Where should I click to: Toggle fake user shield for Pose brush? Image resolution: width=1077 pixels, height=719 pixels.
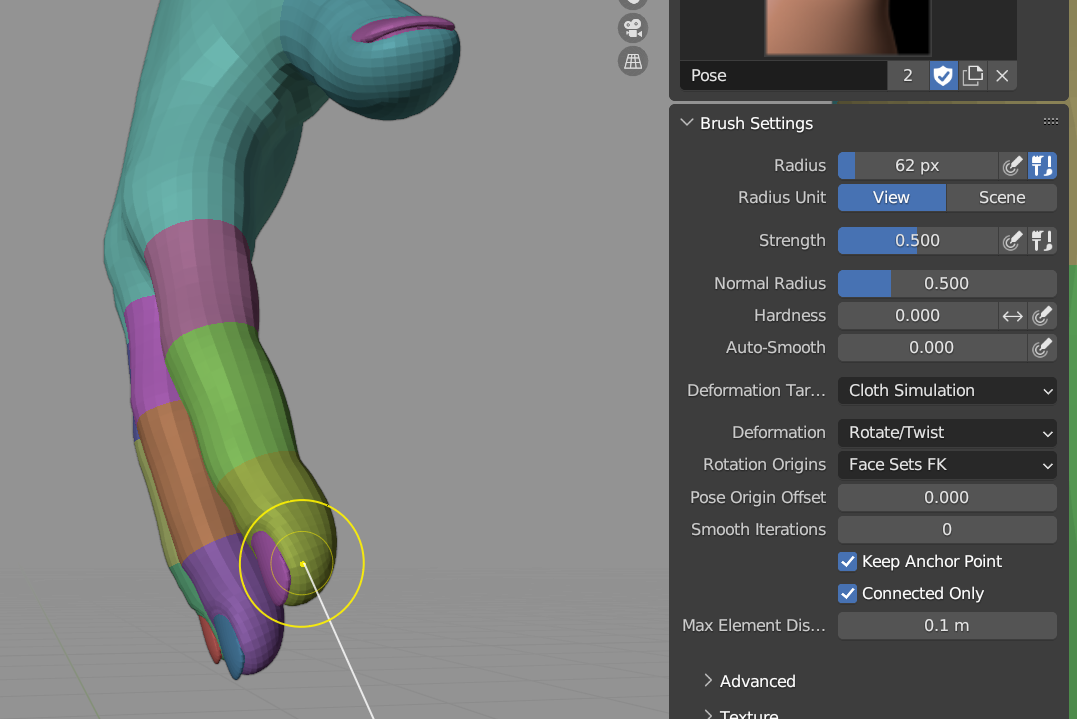tap(943, 76)
